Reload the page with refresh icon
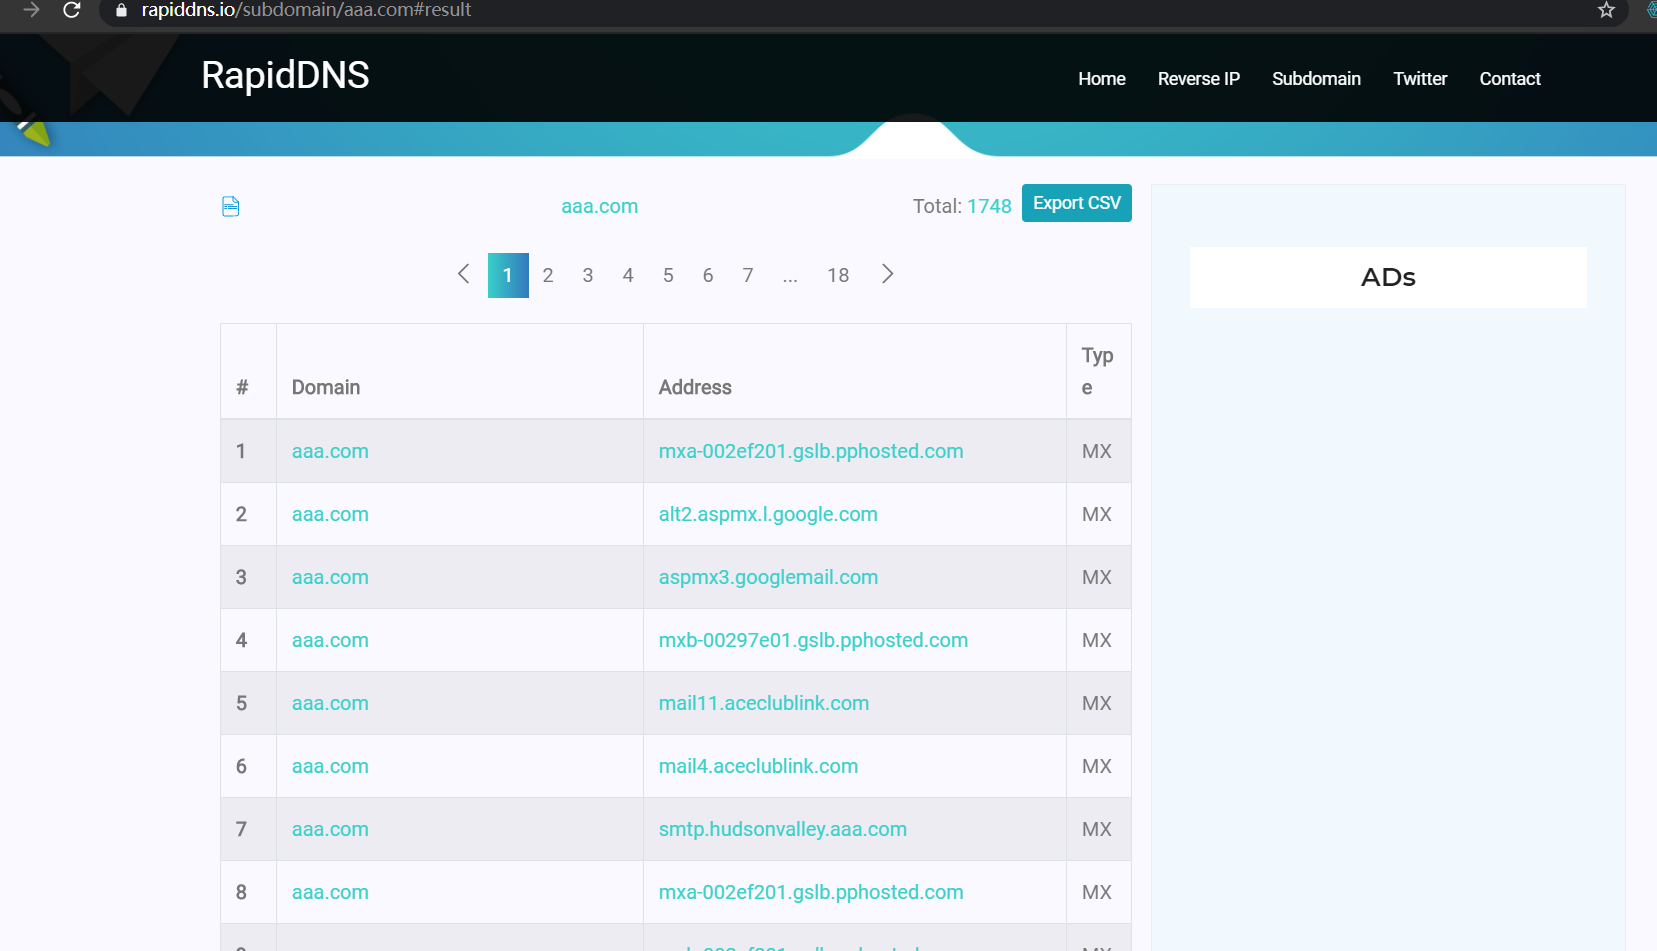Screen dimensions: 1657x951 pos(71,10)
